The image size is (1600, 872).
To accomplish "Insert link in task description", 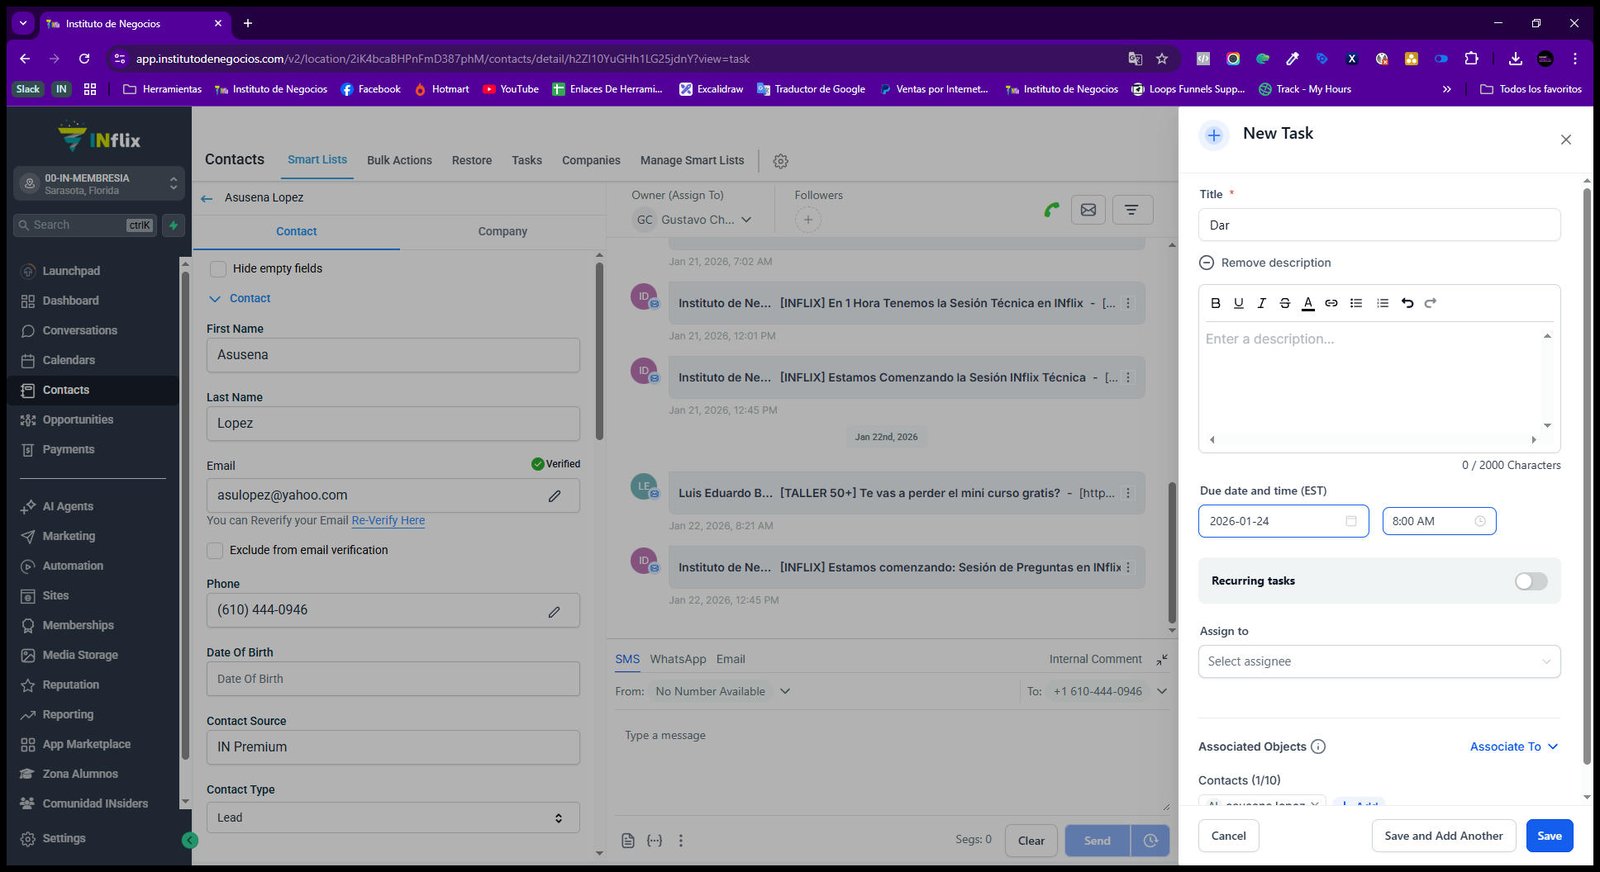I will click(1331, 303).
